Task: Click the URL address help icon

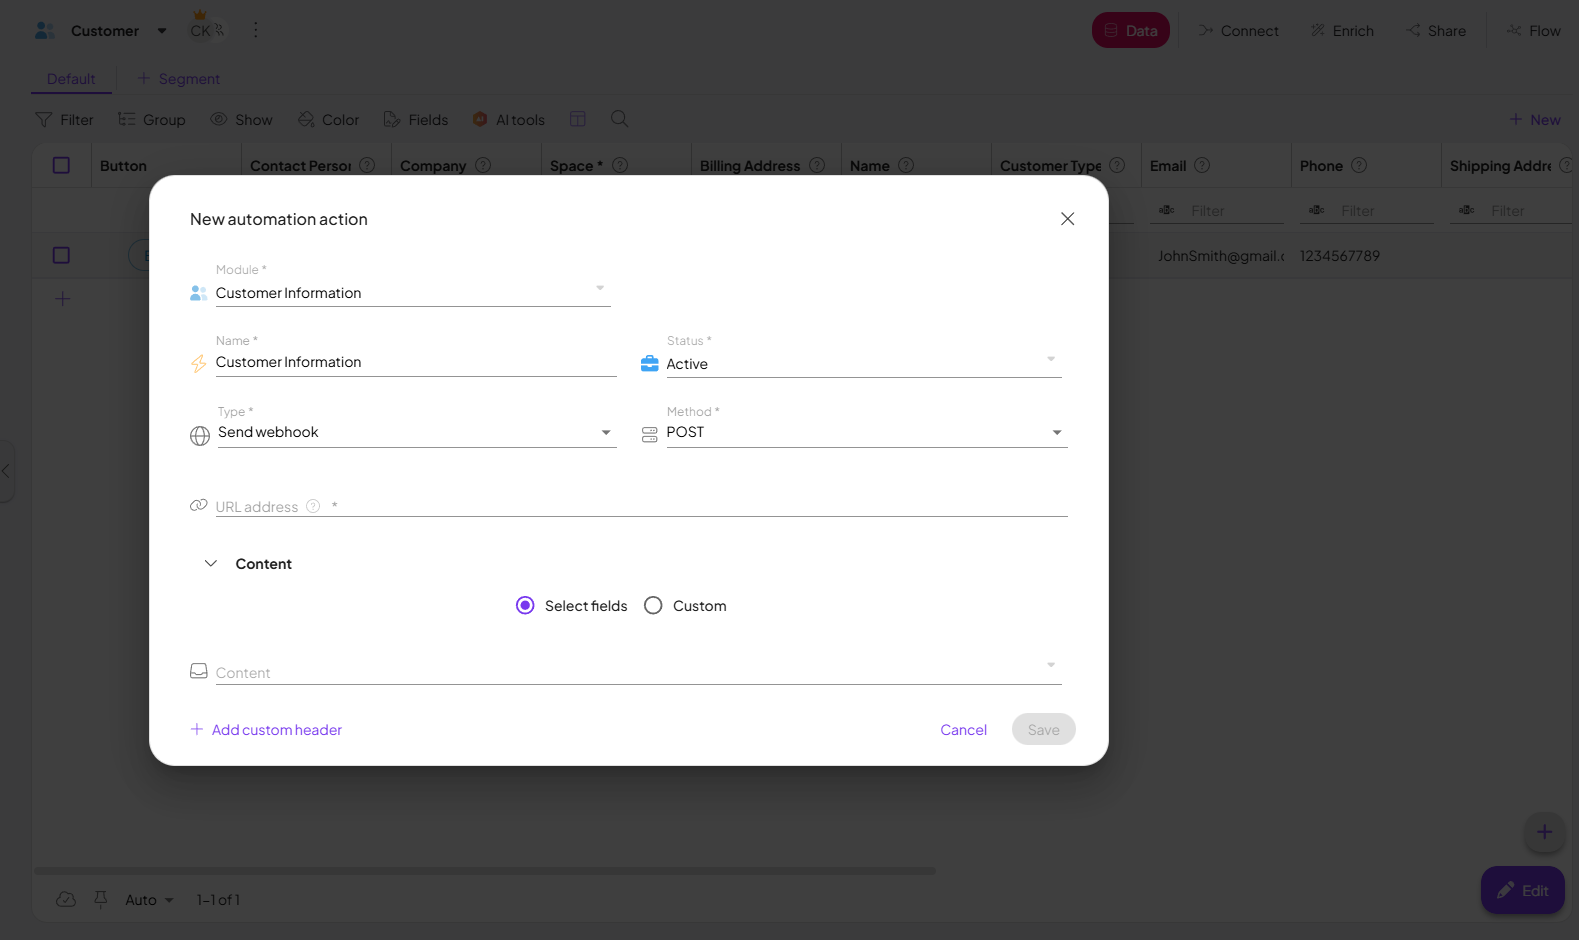Action: pos(313,507)
